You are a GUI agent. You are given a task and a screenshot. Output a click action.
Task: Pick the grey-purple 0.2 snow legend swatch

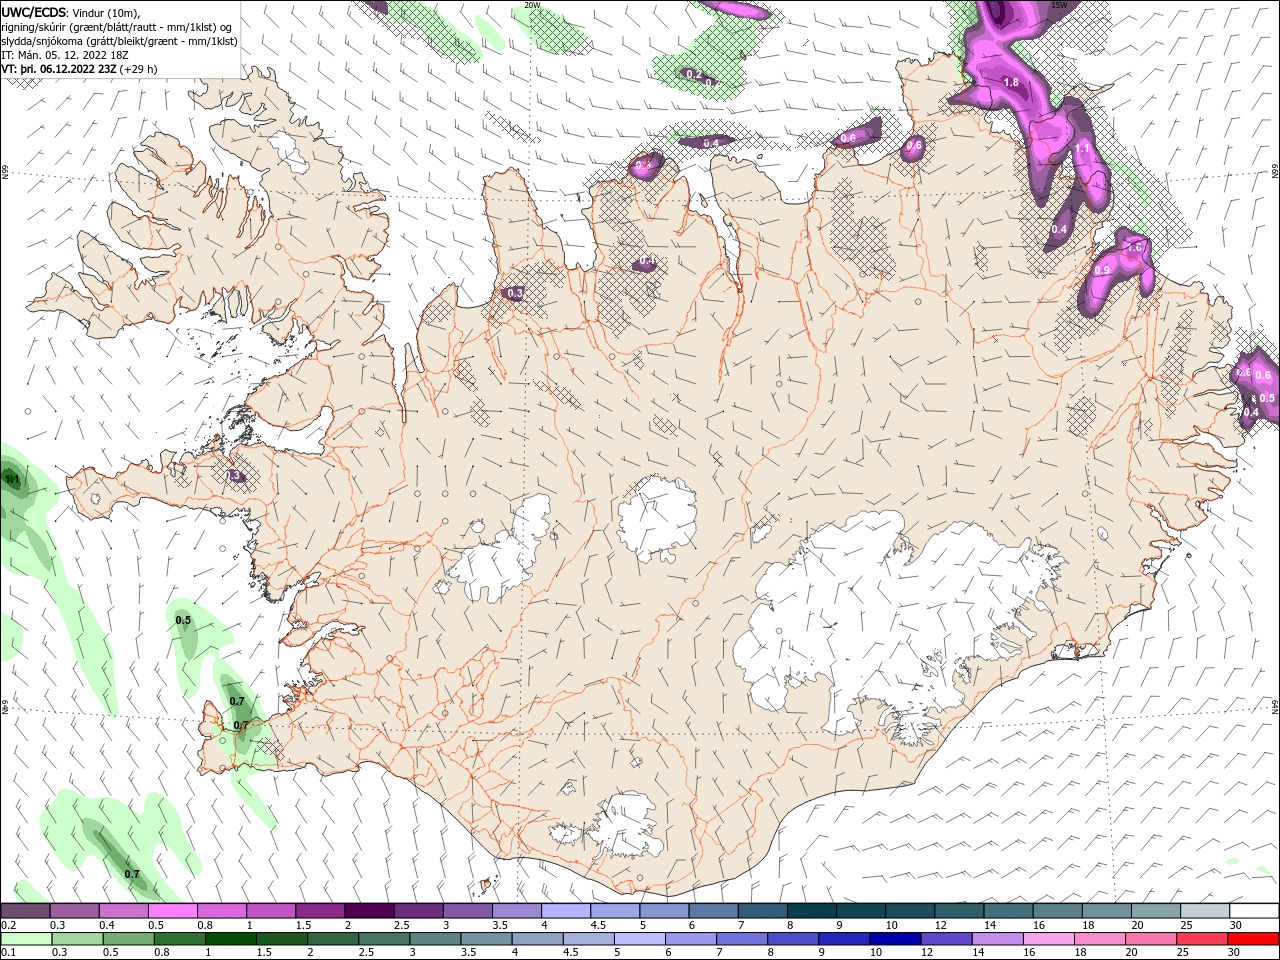(25, 911)
